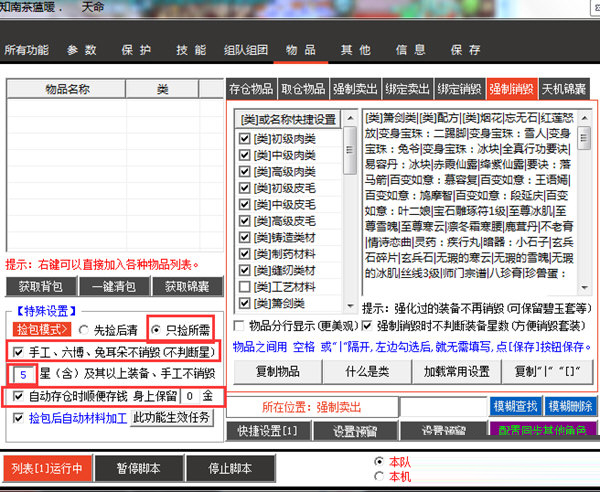Select 先捡后清 radio option

(83, 330)
